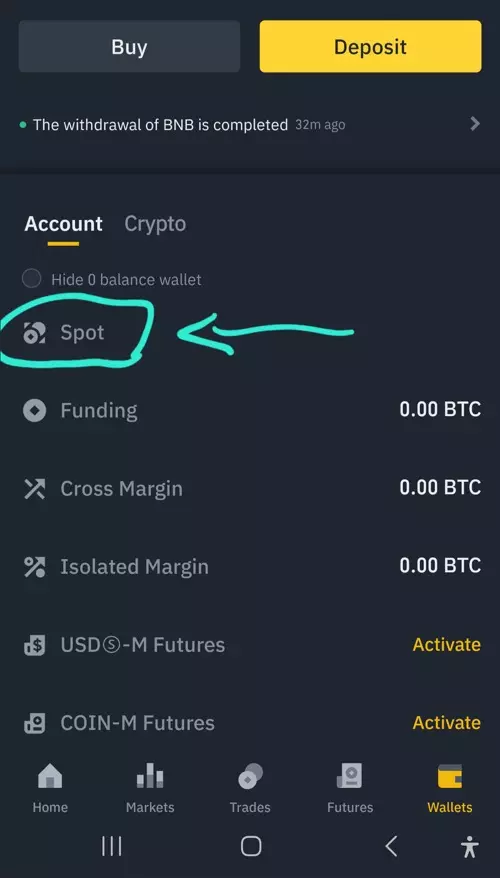Select the Cross Margin icon

[34, 489]
